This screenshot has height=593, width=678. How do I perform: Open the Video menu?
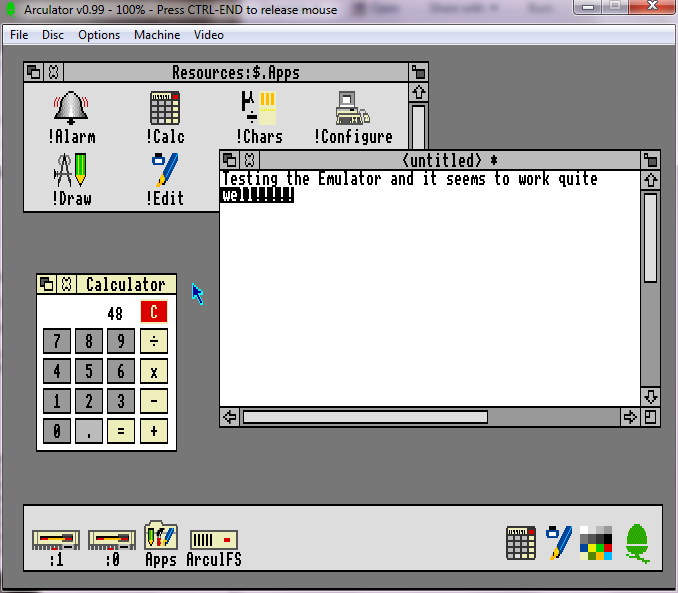point(209,35)
